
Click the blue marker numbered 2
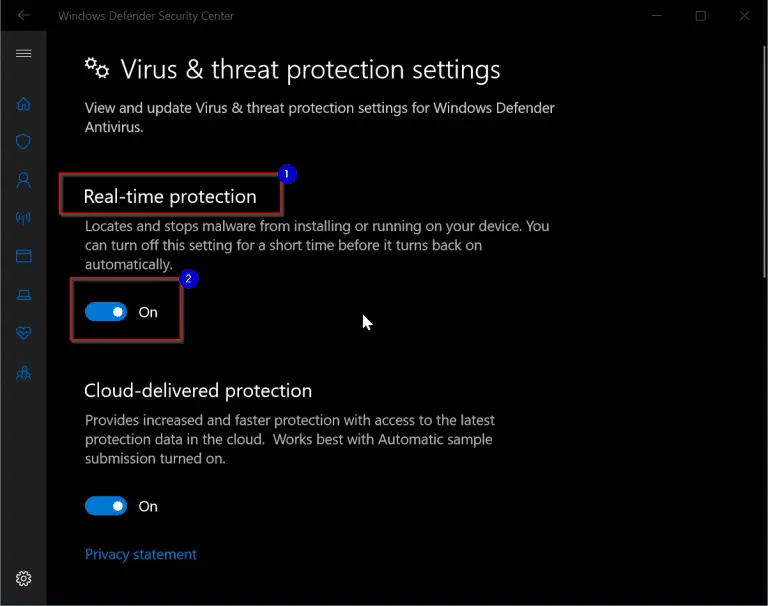[x=189, y=279]
